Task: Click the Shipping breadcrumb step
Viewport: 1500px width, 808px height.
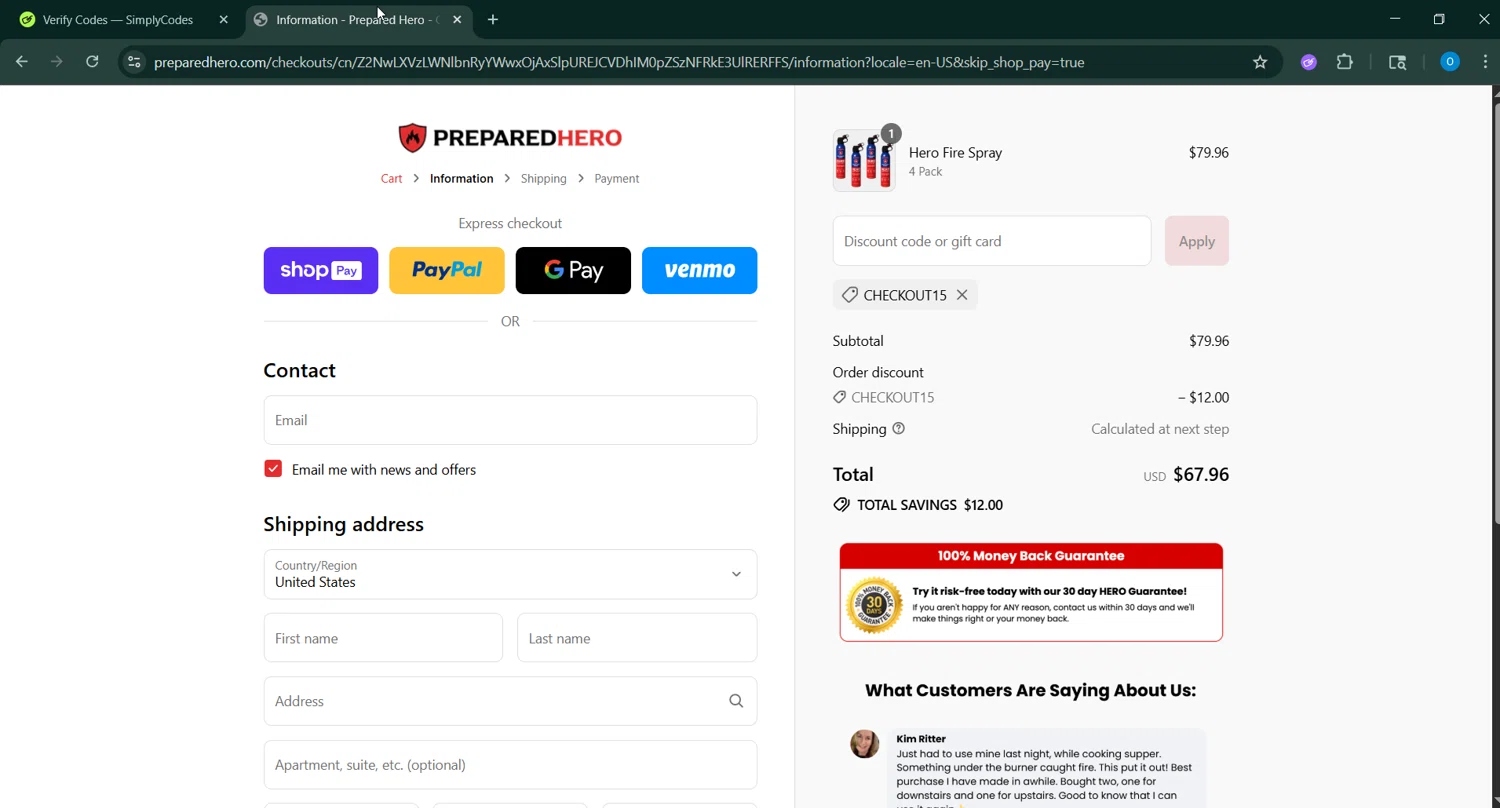Action: (x=543, y=178)
